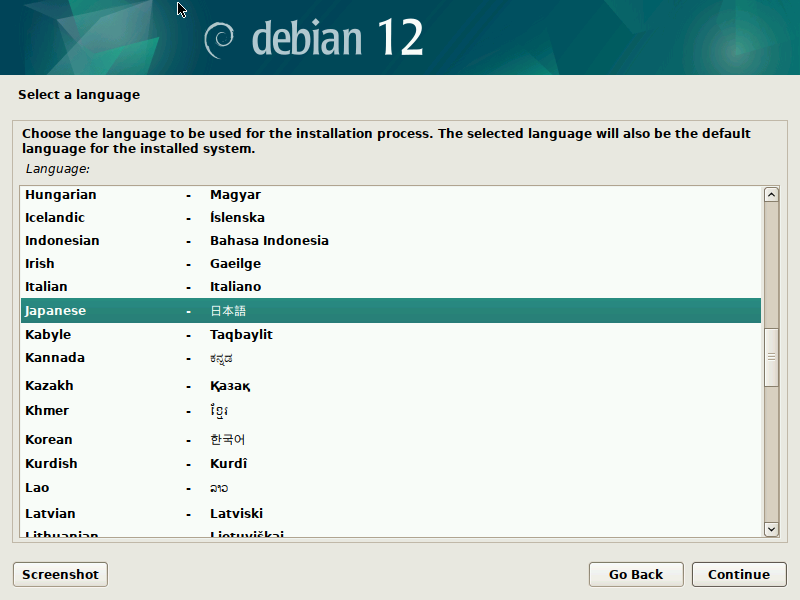The width and height of the screenshot is (800, 600).
Task: Pick Lao from the language list
Action: coord(391,488)
